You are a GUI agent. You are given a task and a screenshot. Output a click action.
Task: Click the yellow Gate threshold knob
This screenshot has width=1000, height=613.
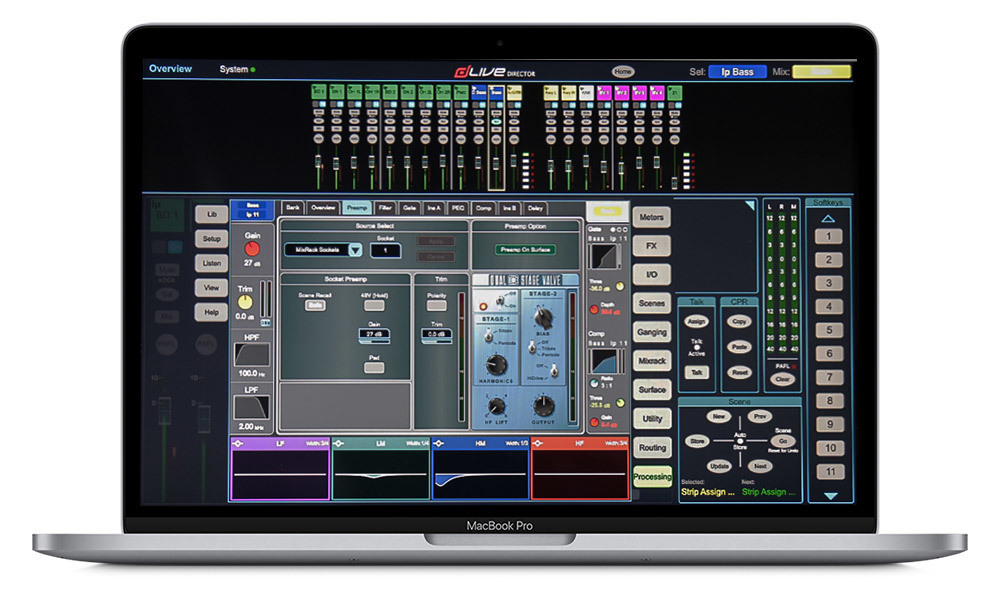pos(620,286)
